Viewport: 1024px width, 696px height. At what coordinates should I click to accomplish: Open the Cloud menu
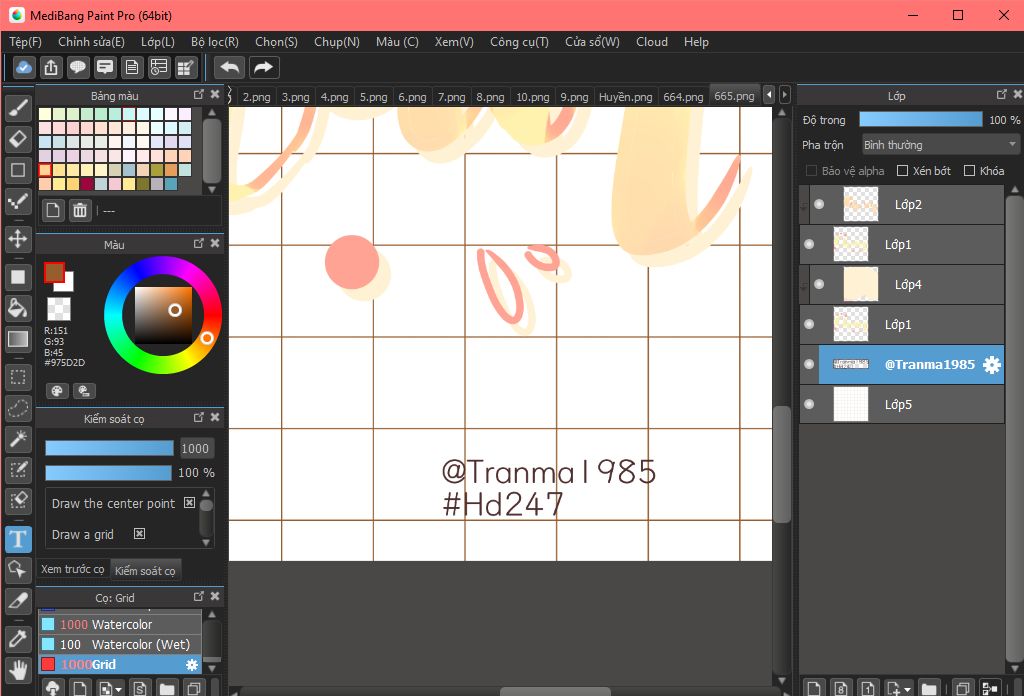(x=652, y=42)
